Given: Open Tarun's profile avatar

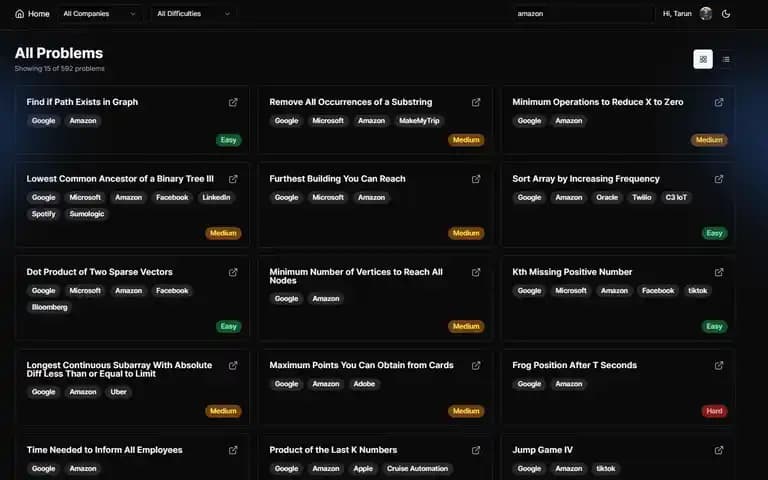Looking at the screenshot, I should 706,14.
